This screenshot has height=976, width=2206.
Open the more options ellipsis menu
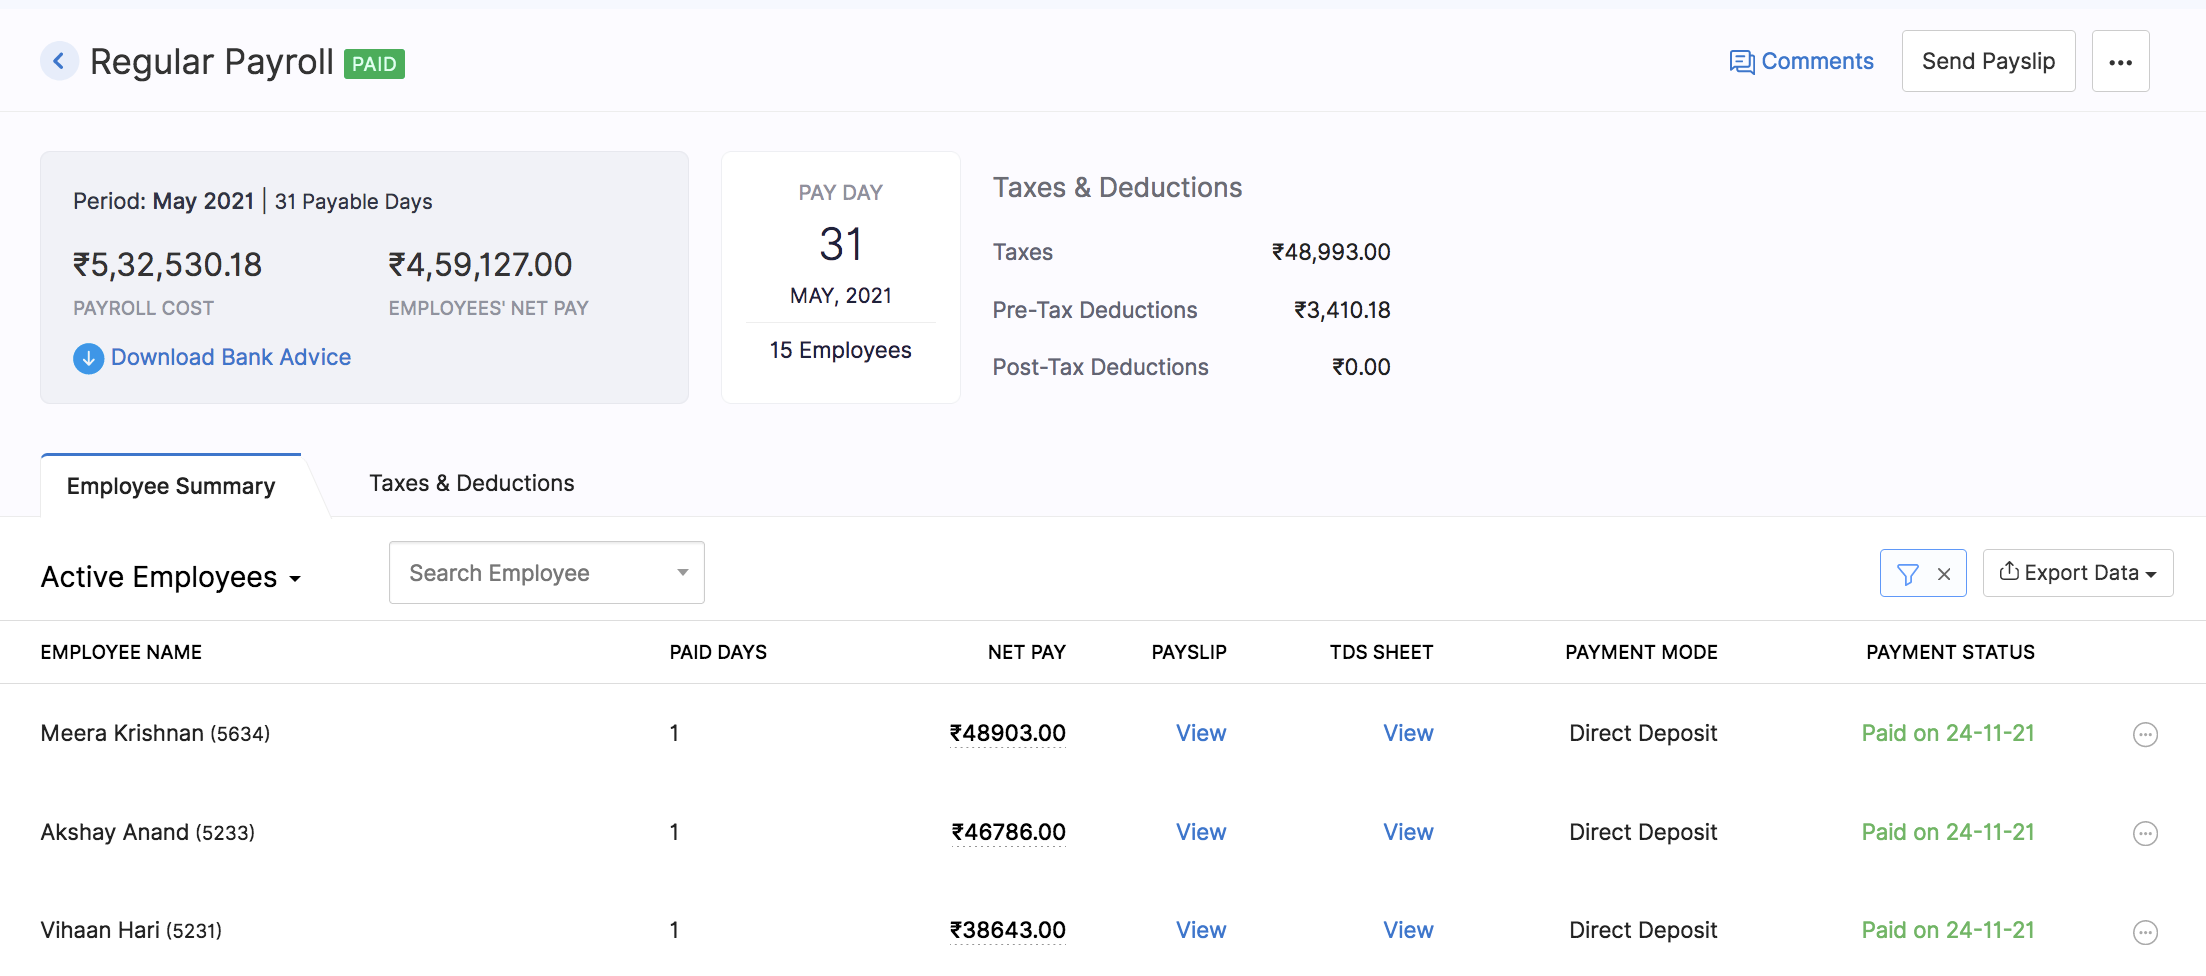(2121, 60)
